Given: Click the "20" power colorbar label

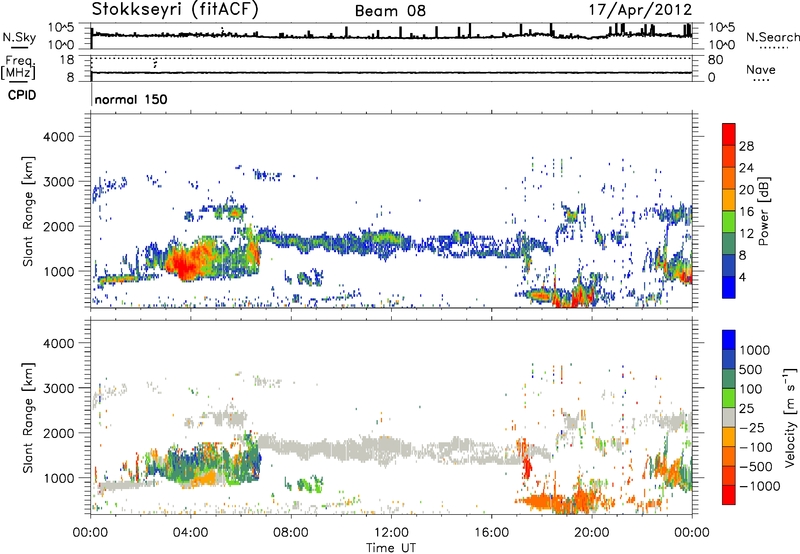Looking at the screenshot, I should (x=746, y=190).
